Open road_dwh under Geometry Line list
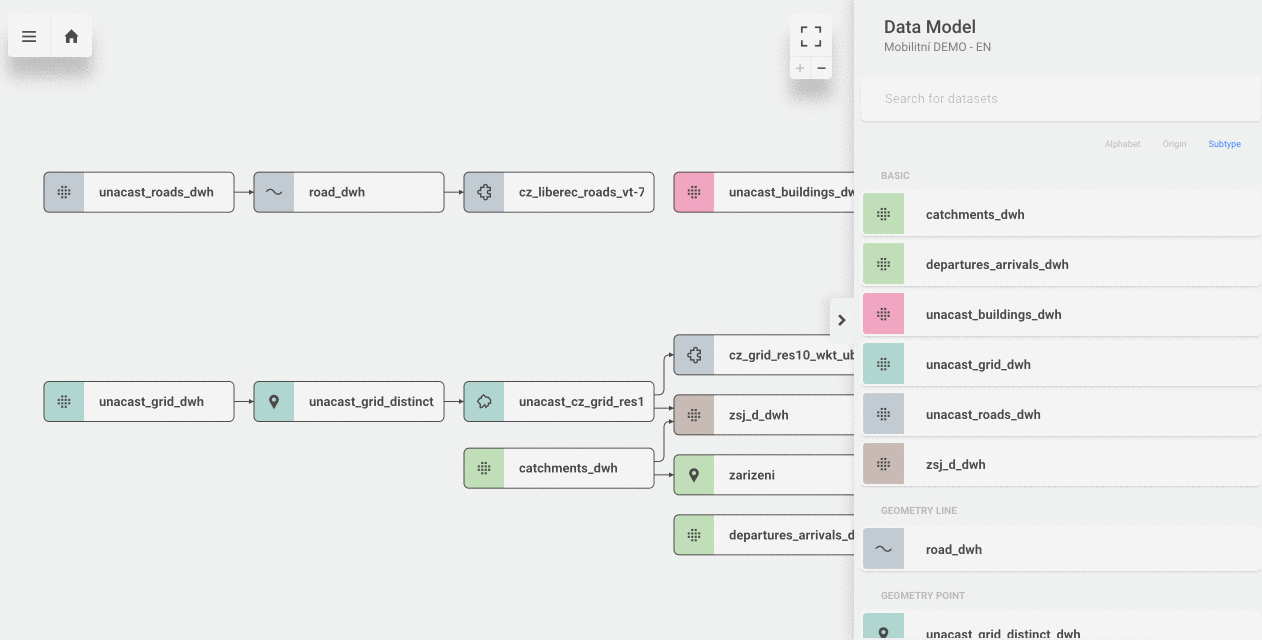1262x640 pixels. [954, 550]
